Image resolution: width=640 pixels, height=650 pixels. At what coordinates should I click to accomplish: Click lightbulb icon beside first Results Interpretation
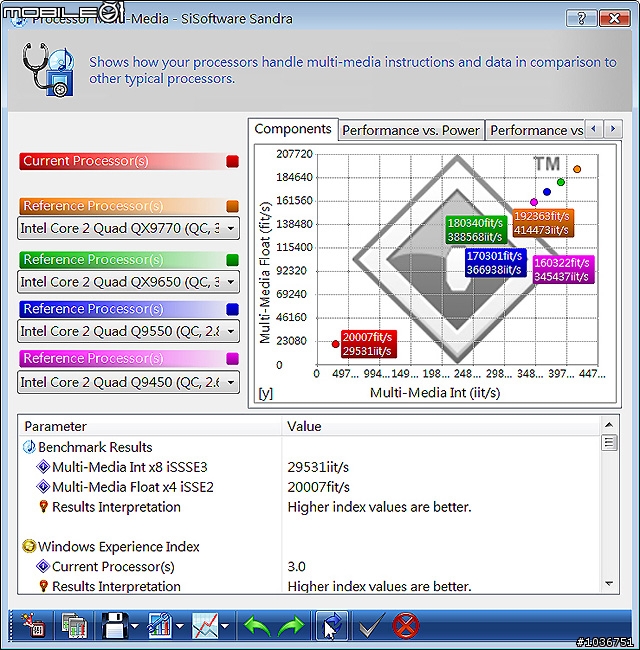tap(44, 507)
